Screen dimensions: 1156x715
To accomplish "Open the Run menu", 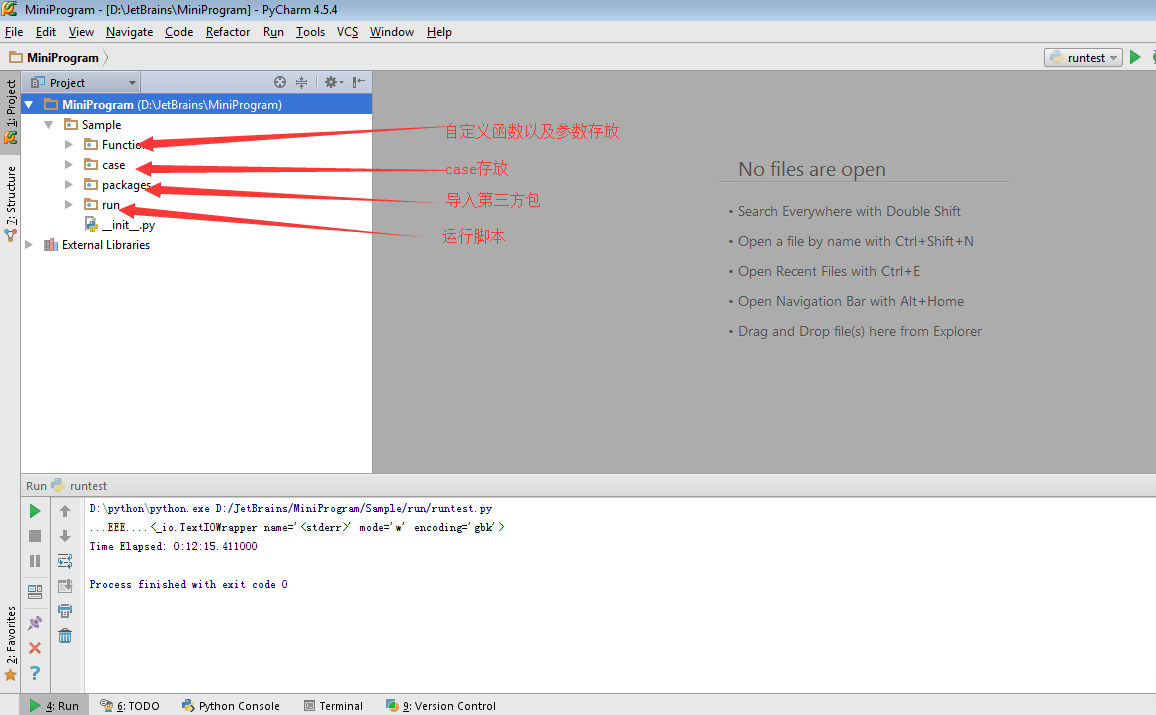I will click(273, 32).
